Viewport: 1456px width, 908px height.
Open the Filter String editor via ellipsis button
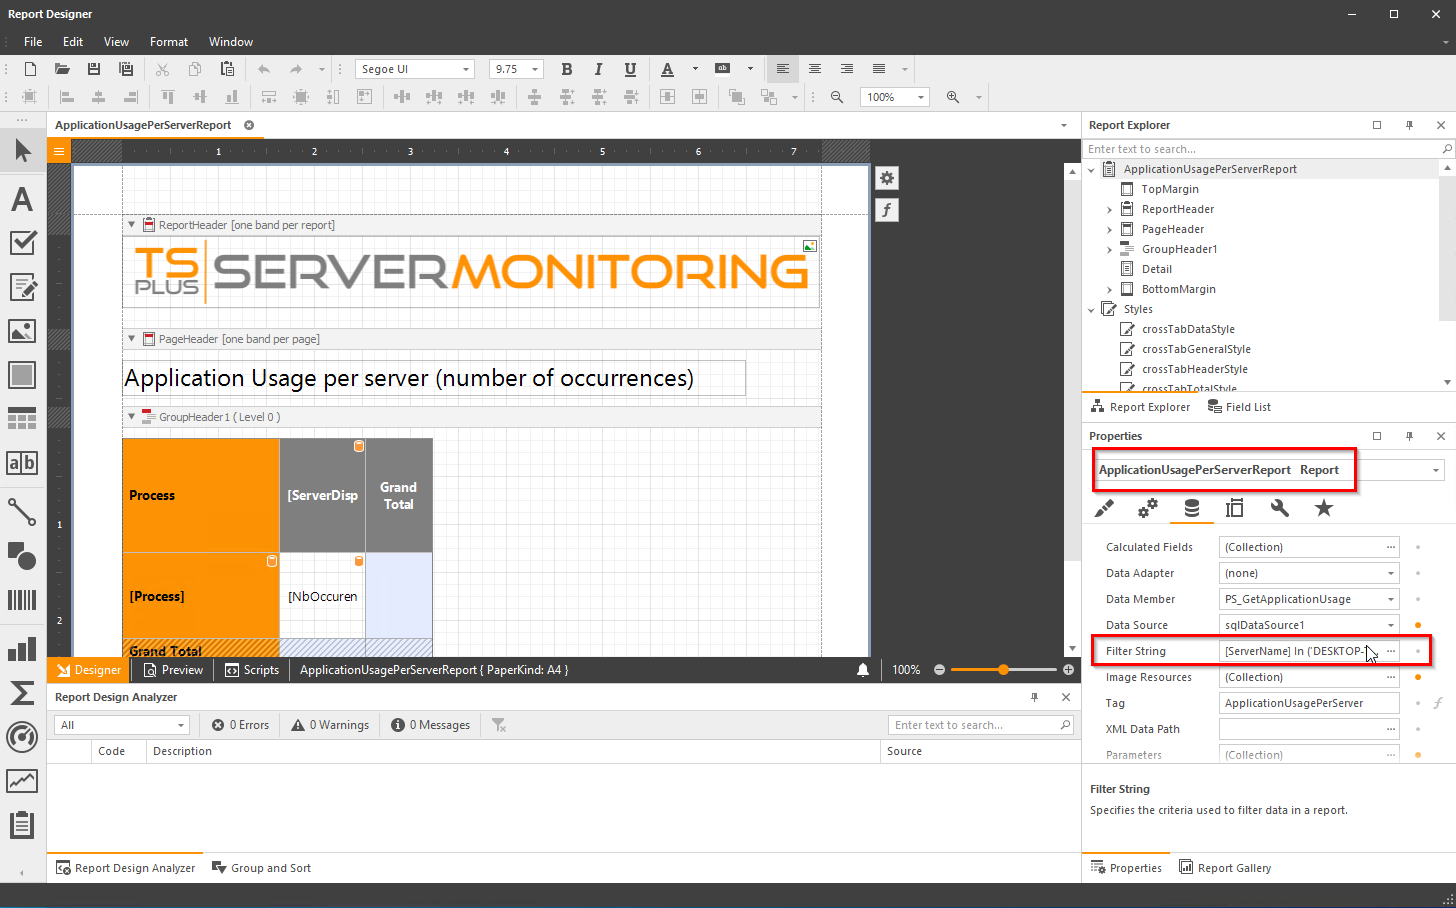click(x=1390, y=650)
